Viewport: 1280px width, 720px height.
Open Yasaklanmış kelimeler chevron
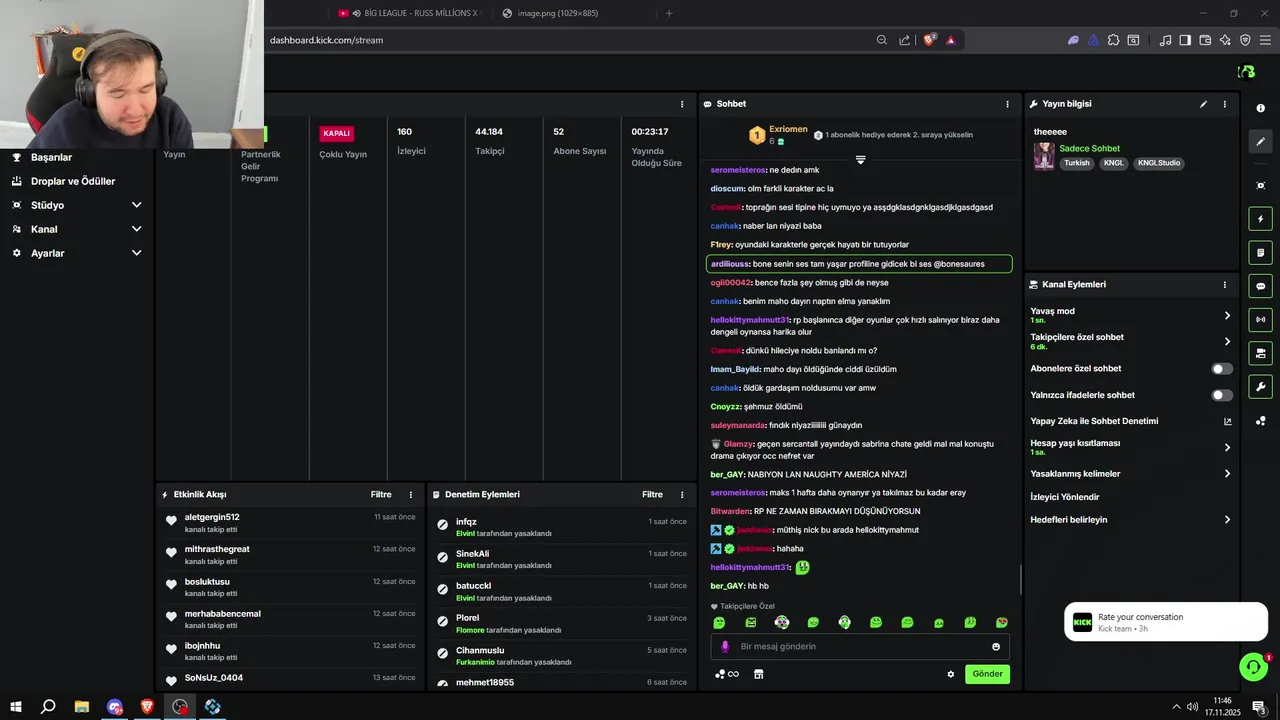click(x=1227, y=474)
